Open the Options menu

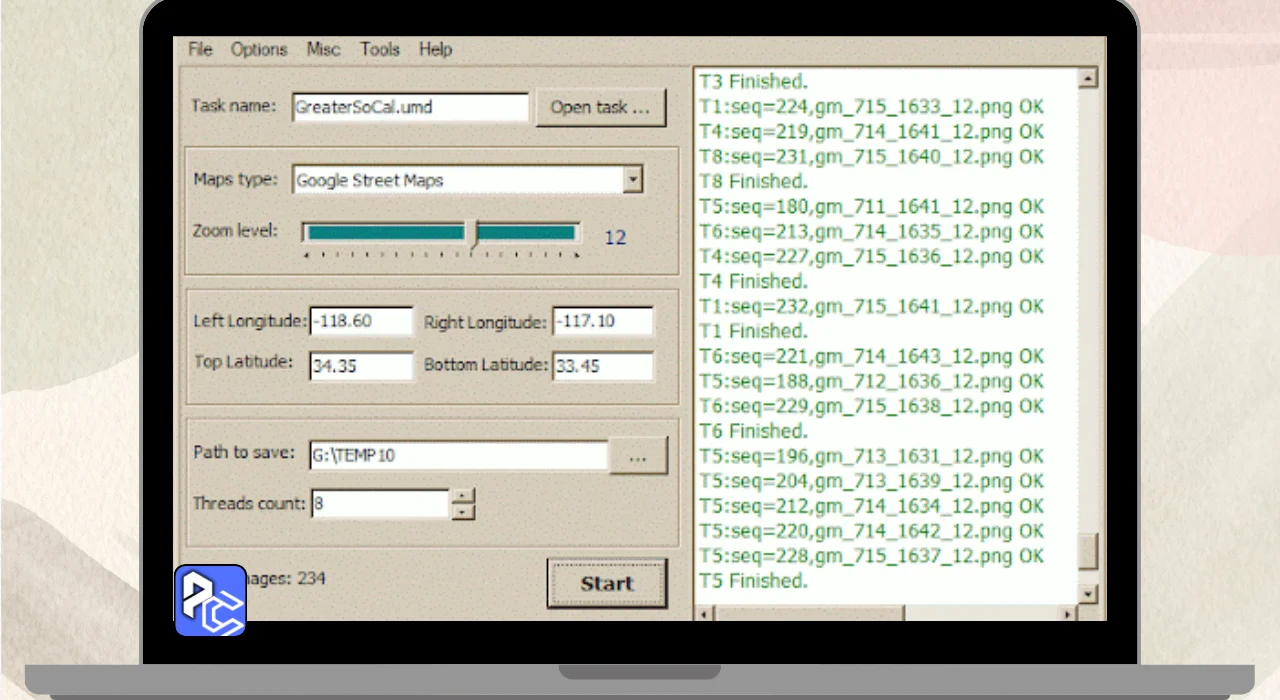259,49
